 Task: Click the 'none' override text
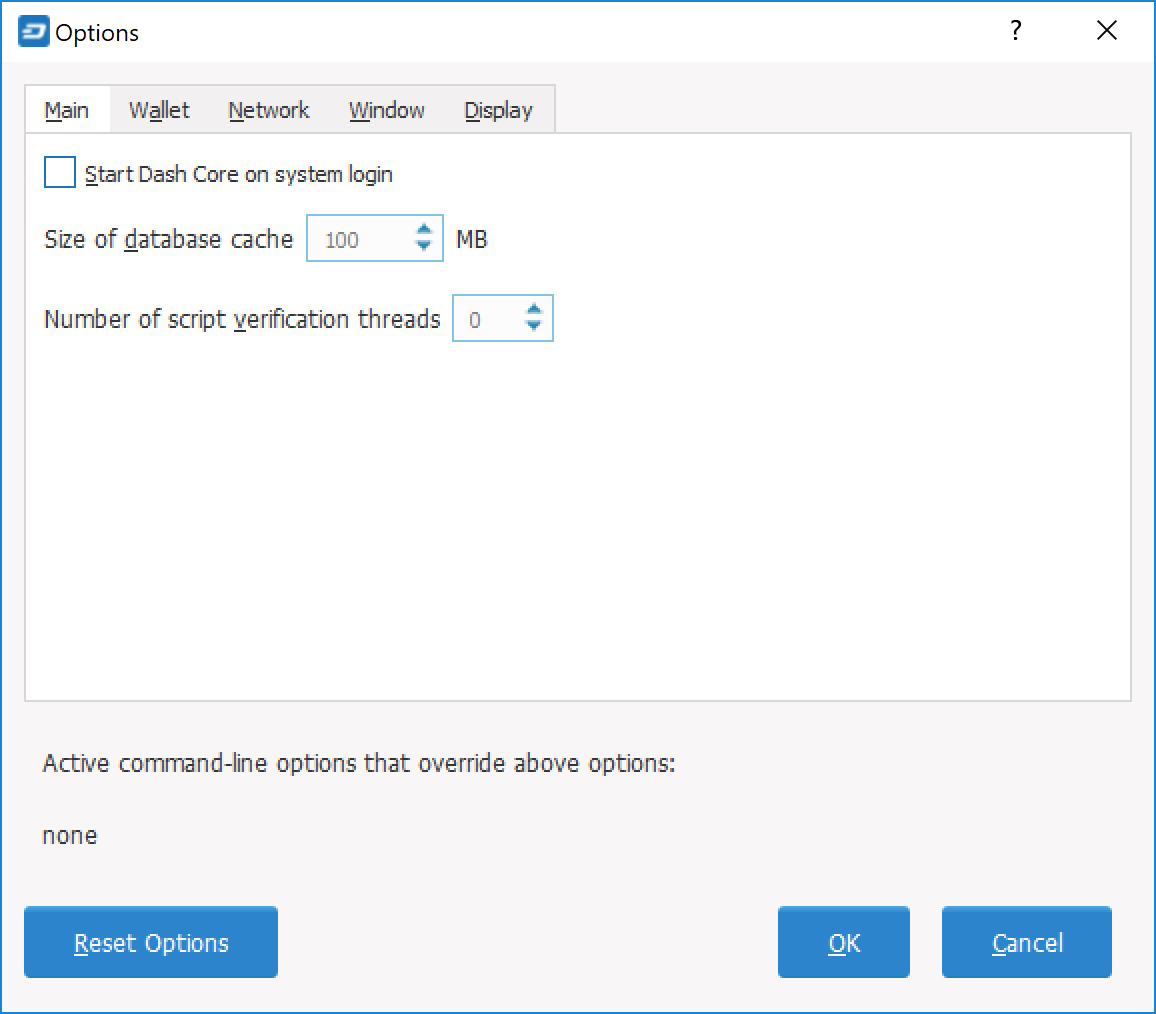click(70, 836)
